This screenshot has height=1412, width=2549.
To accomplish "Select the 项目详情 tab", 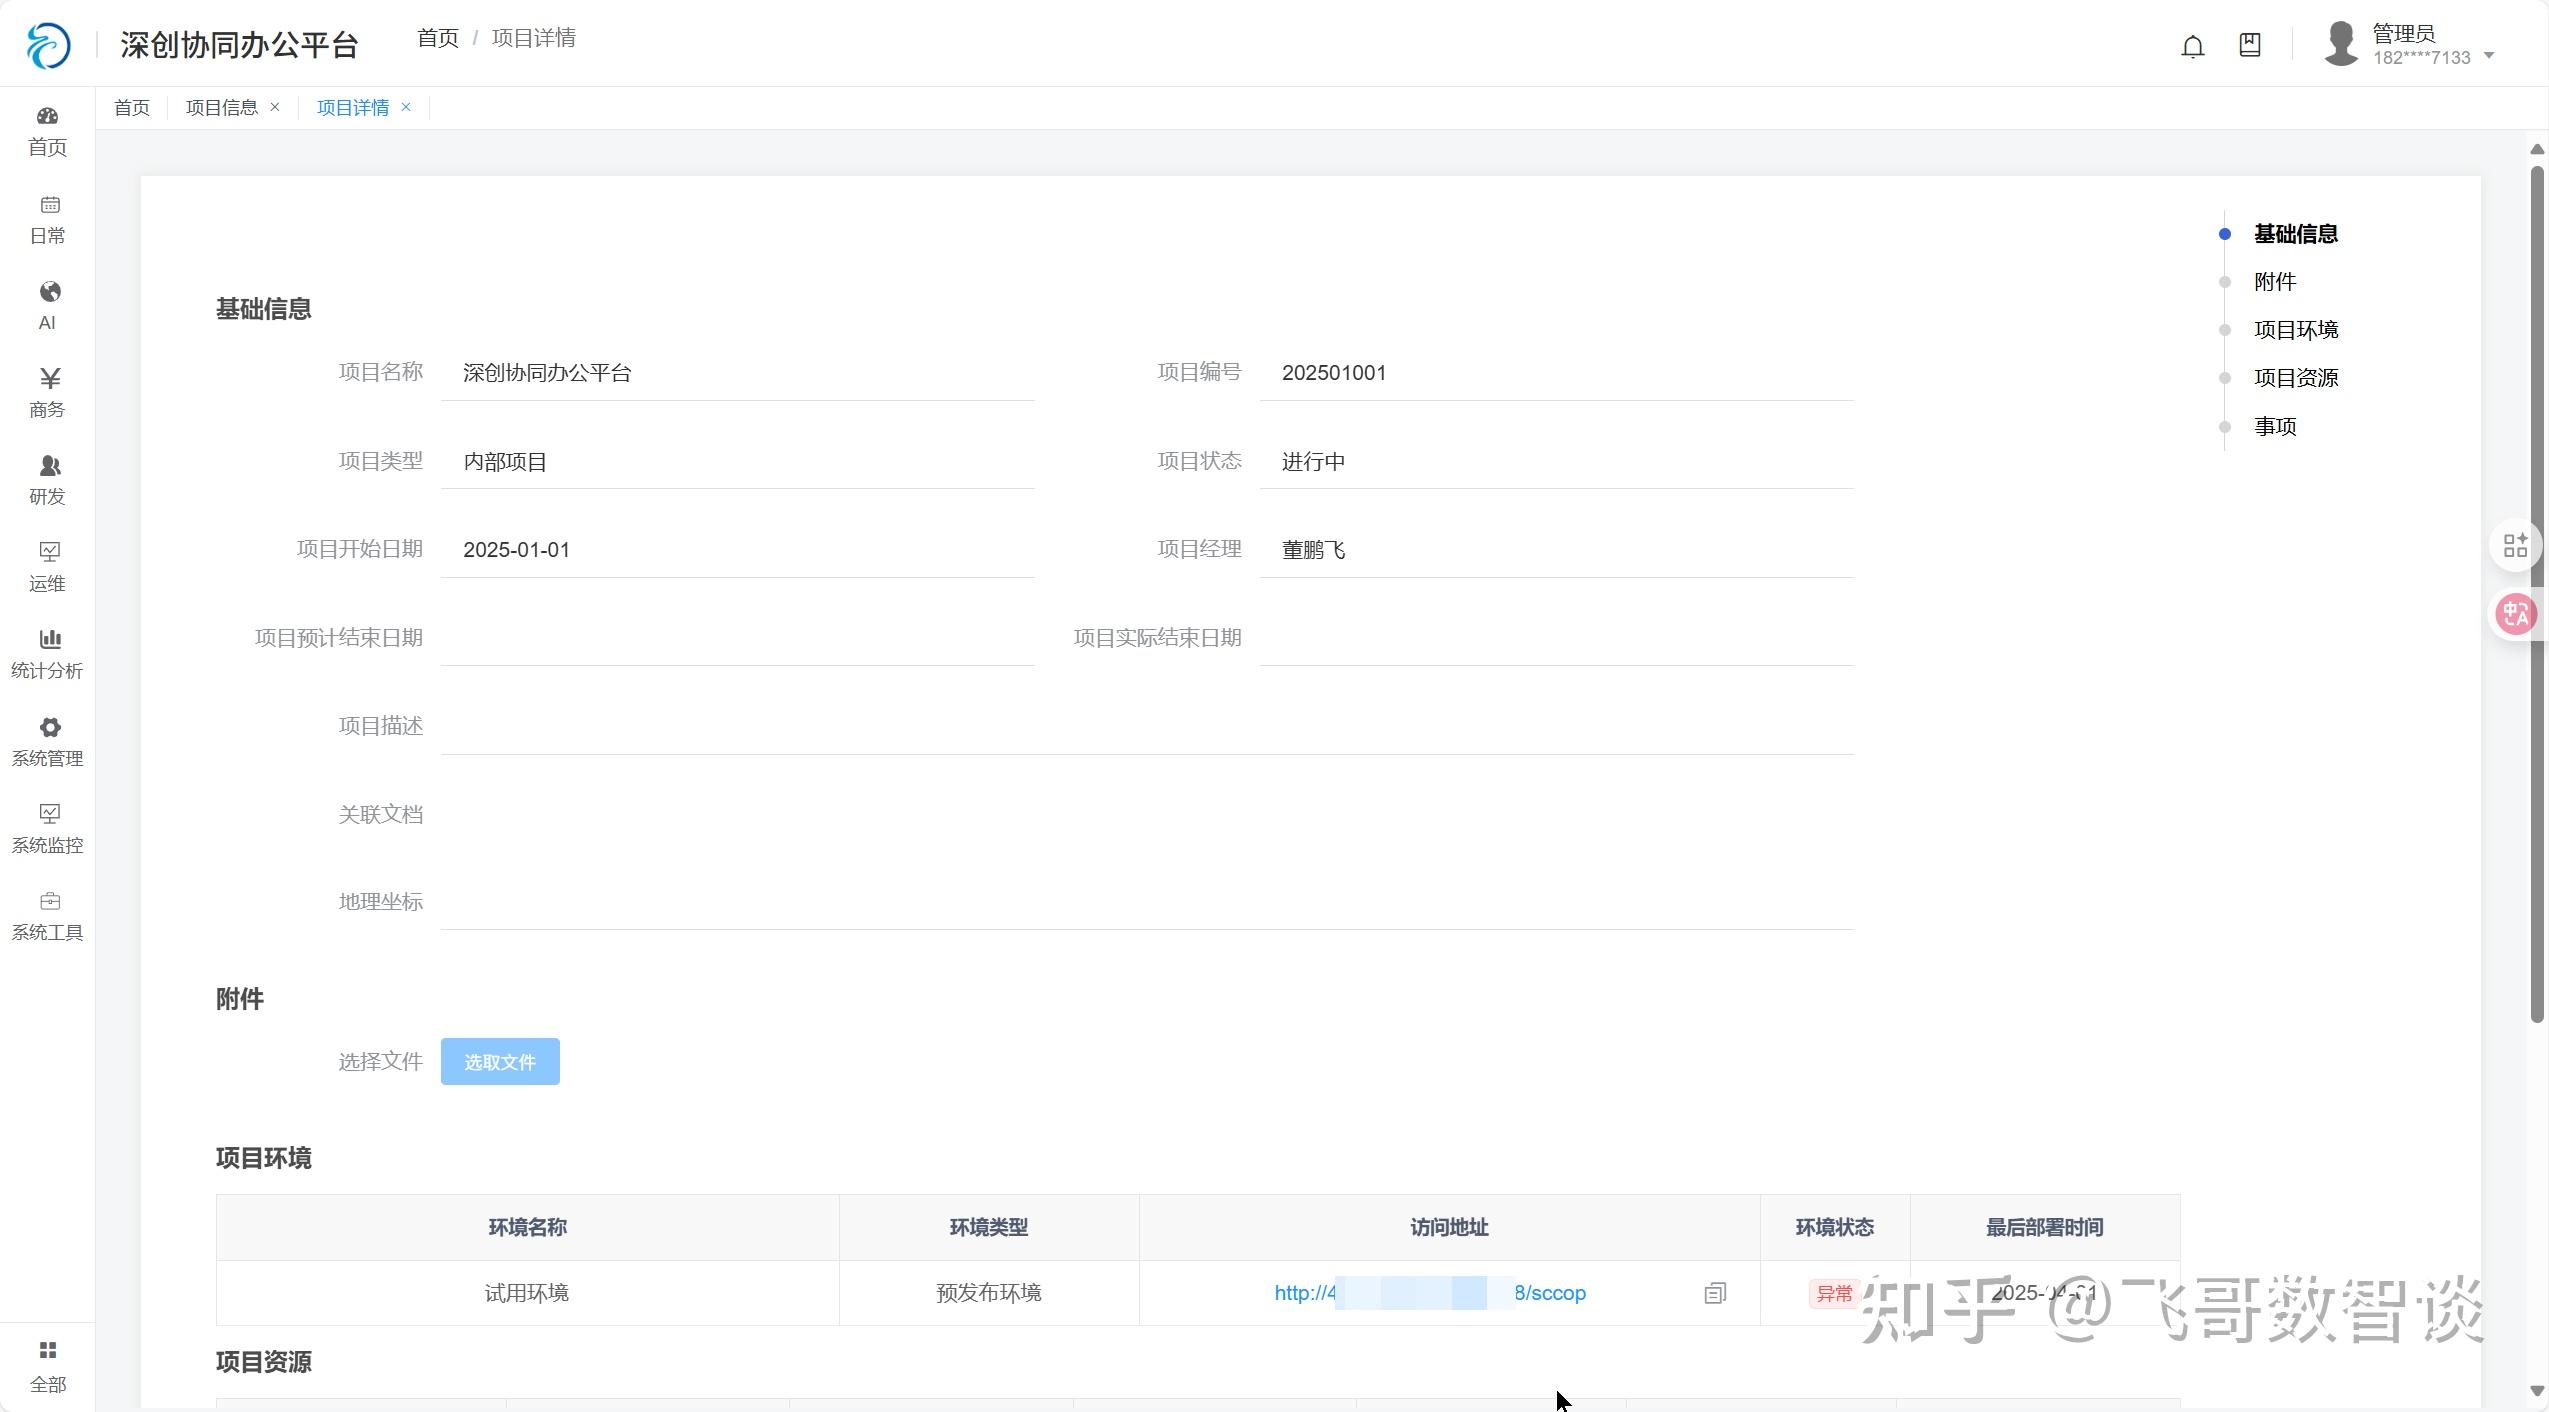I will point(354,106).
